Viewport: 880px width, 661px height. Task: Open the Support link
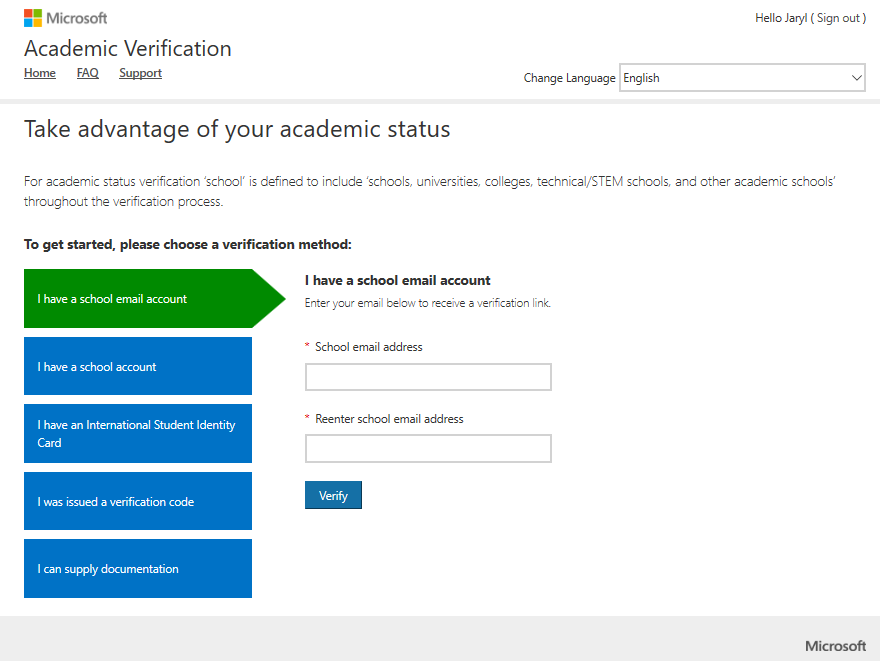140,73
